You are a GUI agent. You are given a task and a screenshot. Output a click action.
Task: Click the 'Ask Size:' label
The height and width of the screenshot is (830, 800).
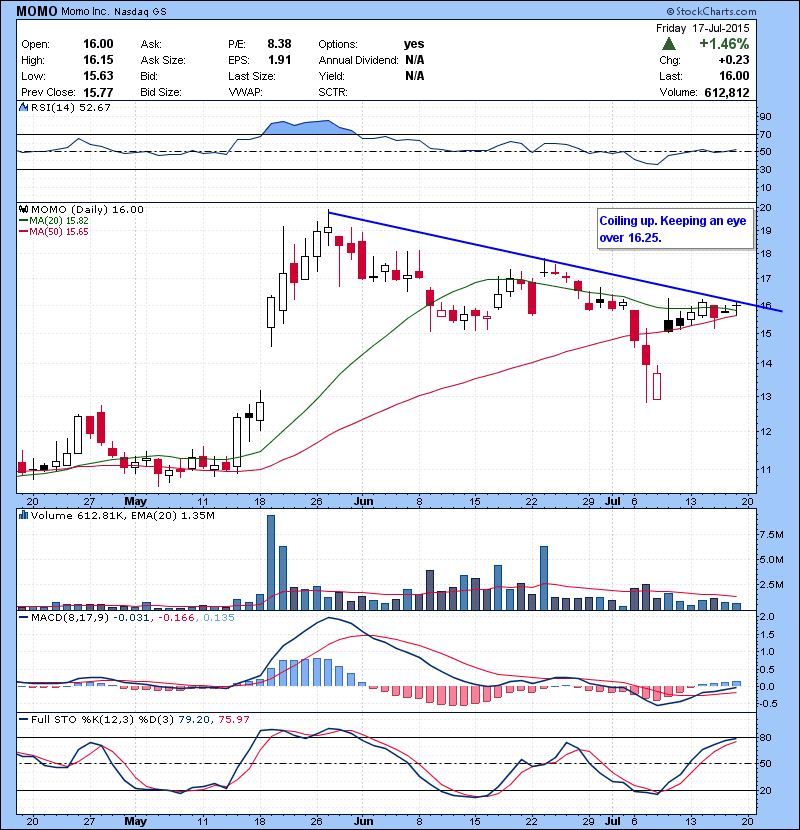tap(163, 60)
